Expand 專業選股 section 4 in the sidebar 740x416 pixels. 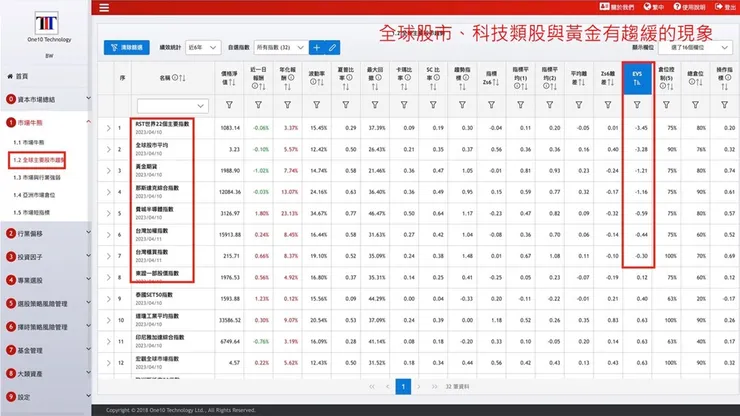point(46,280)
